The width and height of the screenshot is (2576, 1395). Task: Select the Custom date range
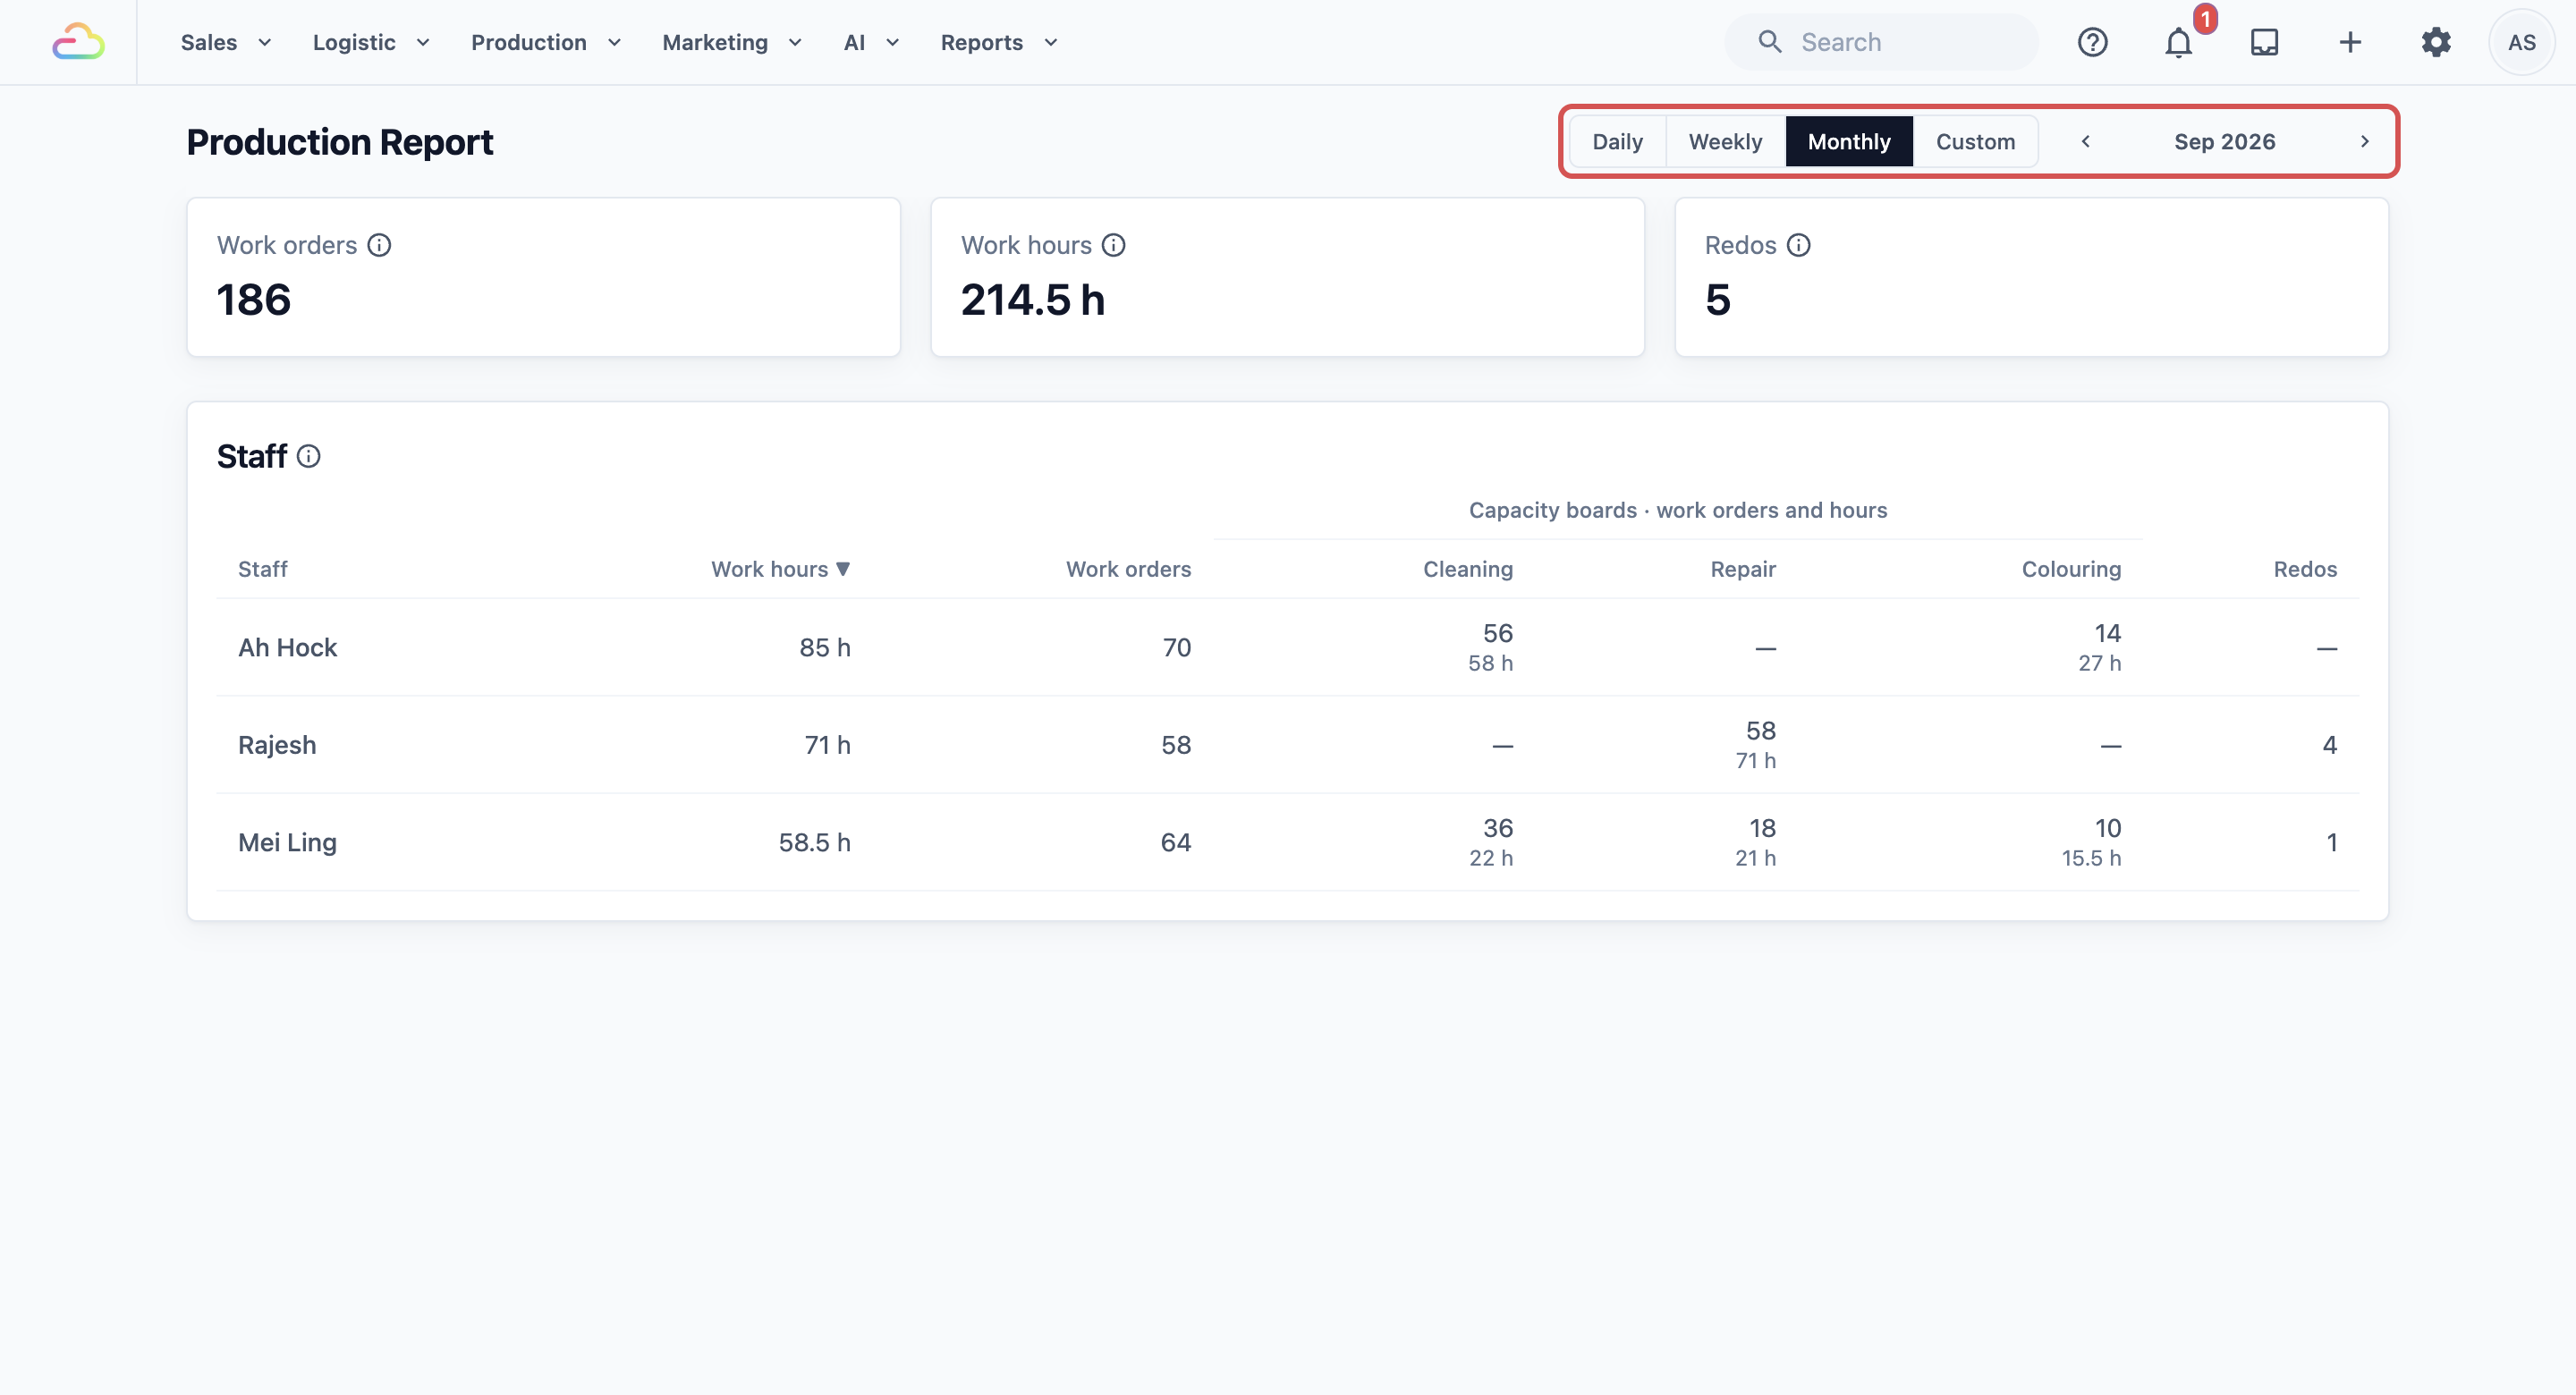tap(1975, 141)
